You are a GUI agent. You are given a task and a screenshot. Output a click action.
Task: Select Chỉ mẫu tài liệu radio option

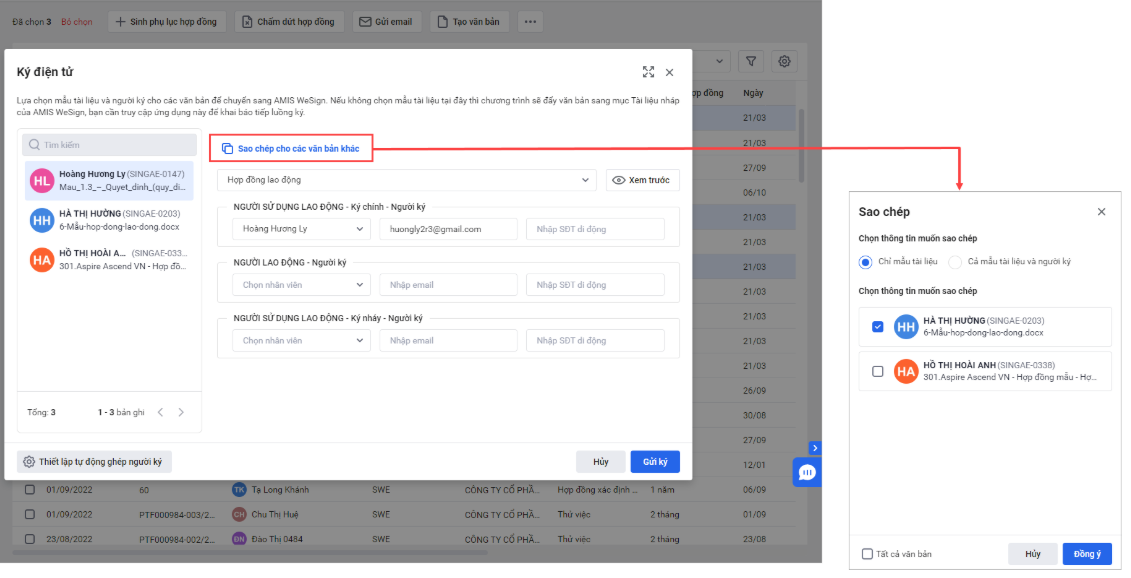tap(866, 262)
